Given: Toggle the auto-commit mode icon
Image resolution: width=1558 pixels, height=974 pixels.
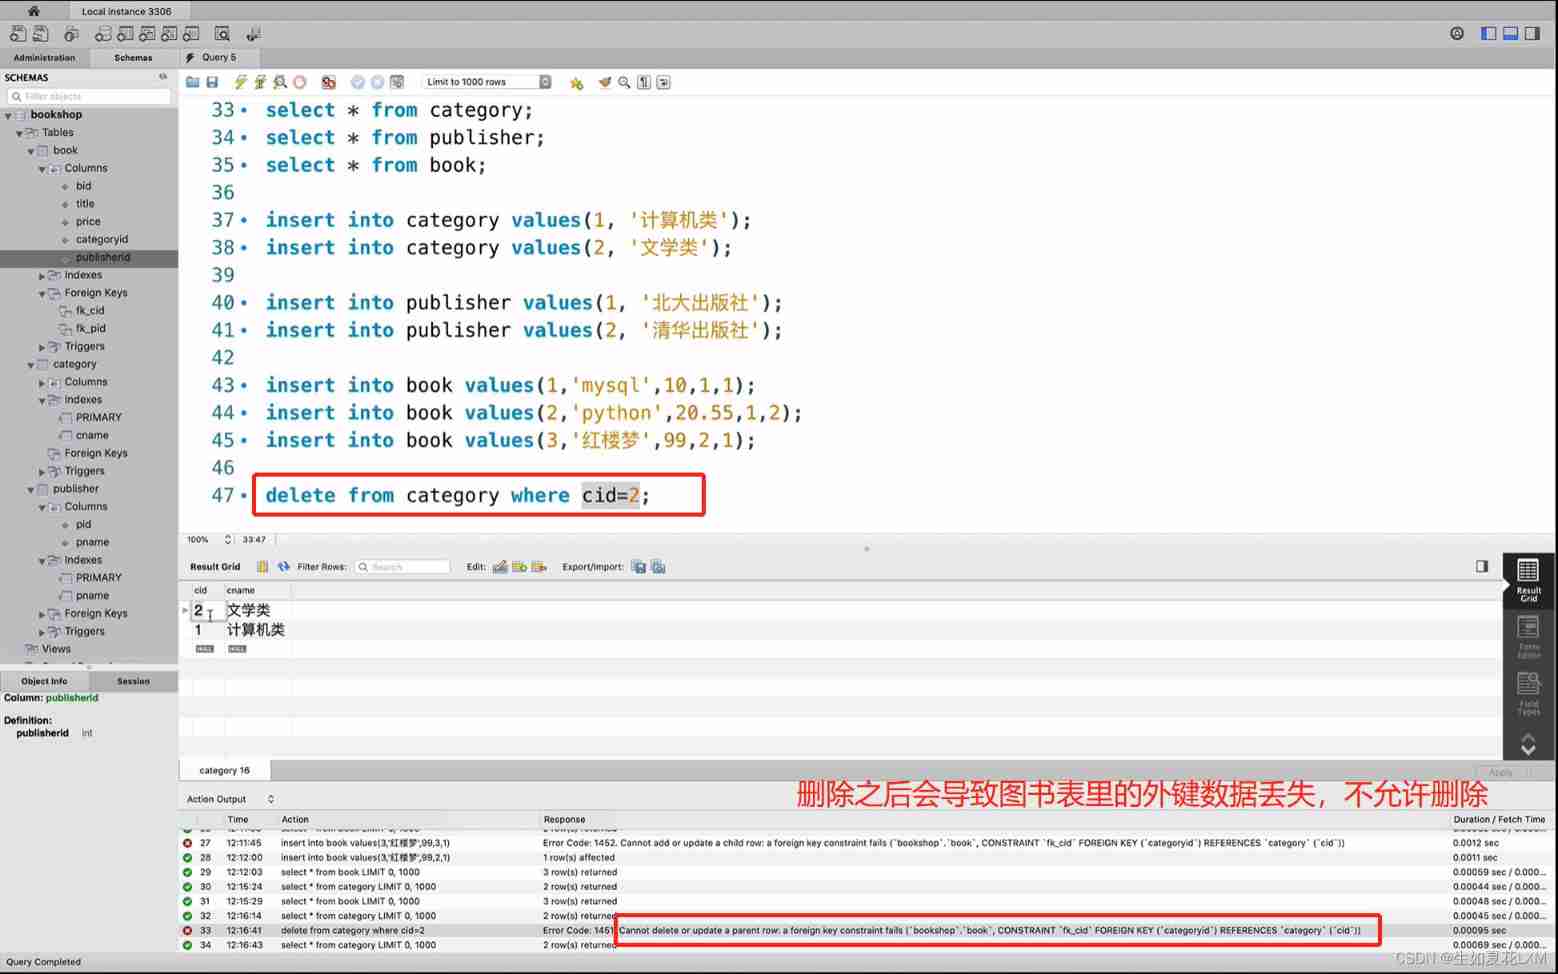Looking at the screenshot, I should coord(397,82).
